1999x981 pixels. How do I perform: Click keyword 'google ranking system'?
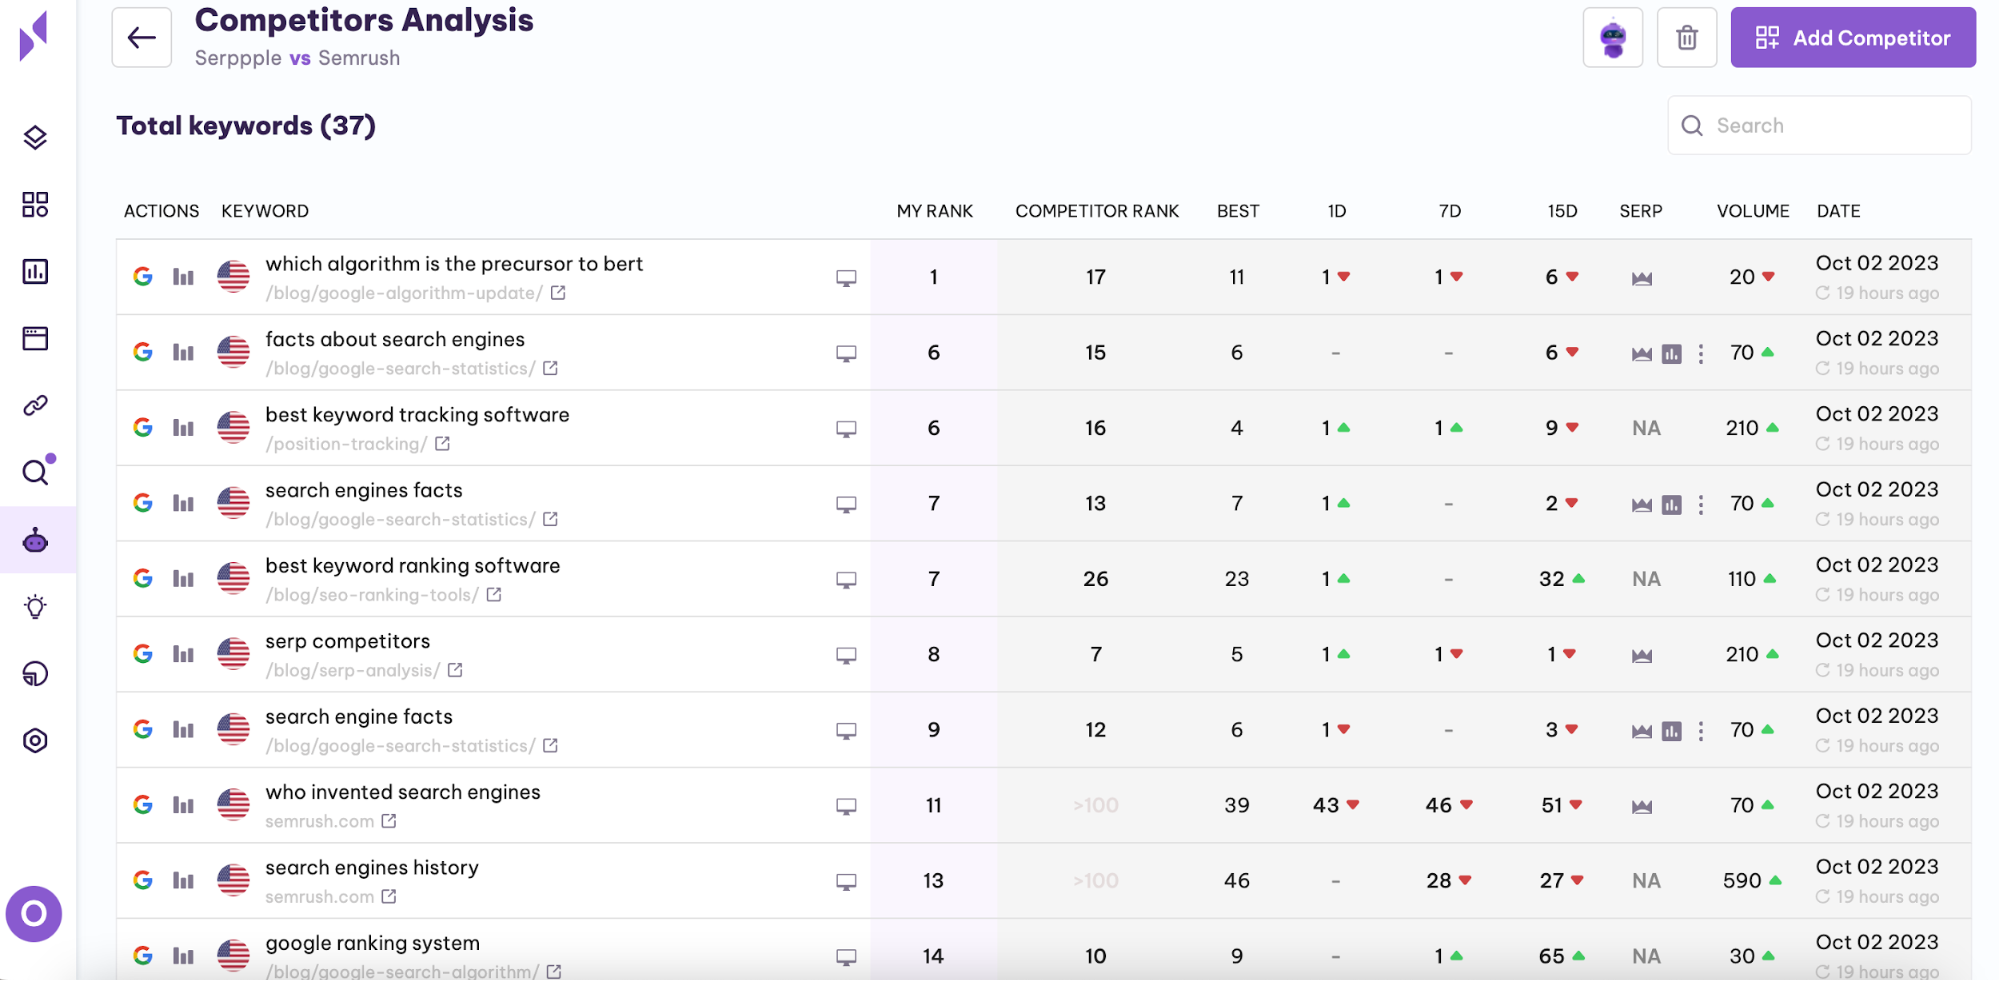(x=372, y=943)
